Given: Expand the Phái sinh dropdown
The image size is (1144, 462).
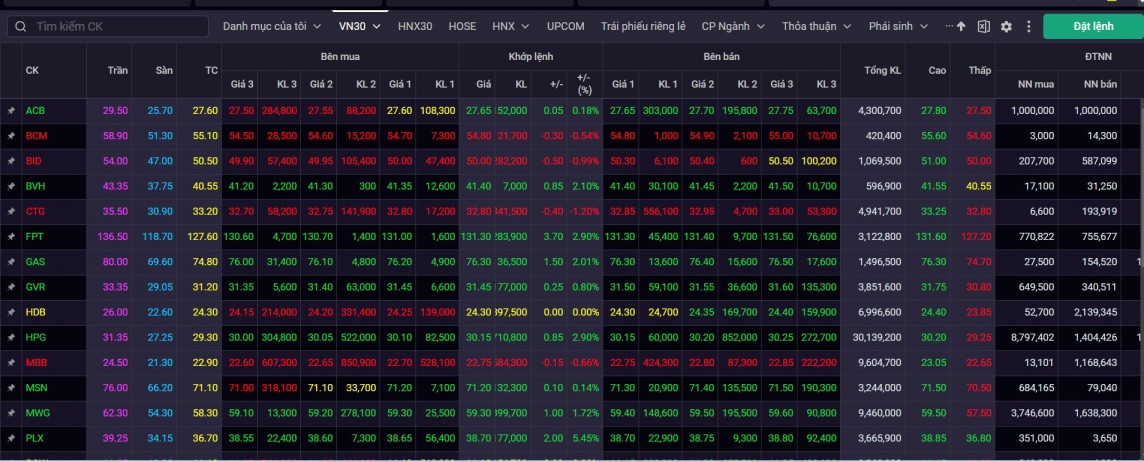Looking at the screenshot, I should [898, 27].
